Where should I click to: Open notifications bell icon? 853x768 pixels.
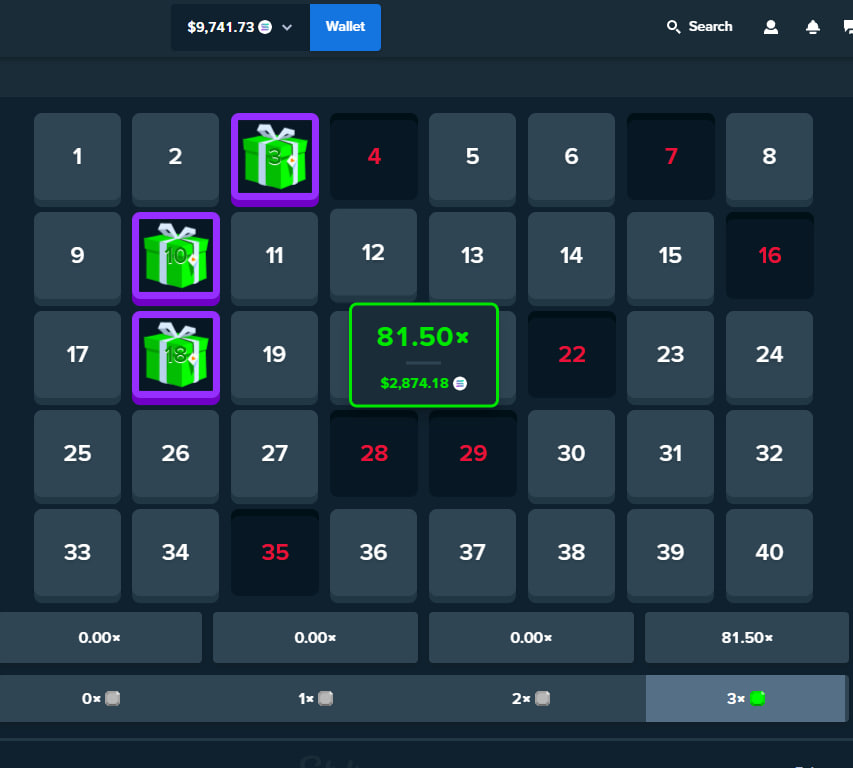[x=812, y=27]
